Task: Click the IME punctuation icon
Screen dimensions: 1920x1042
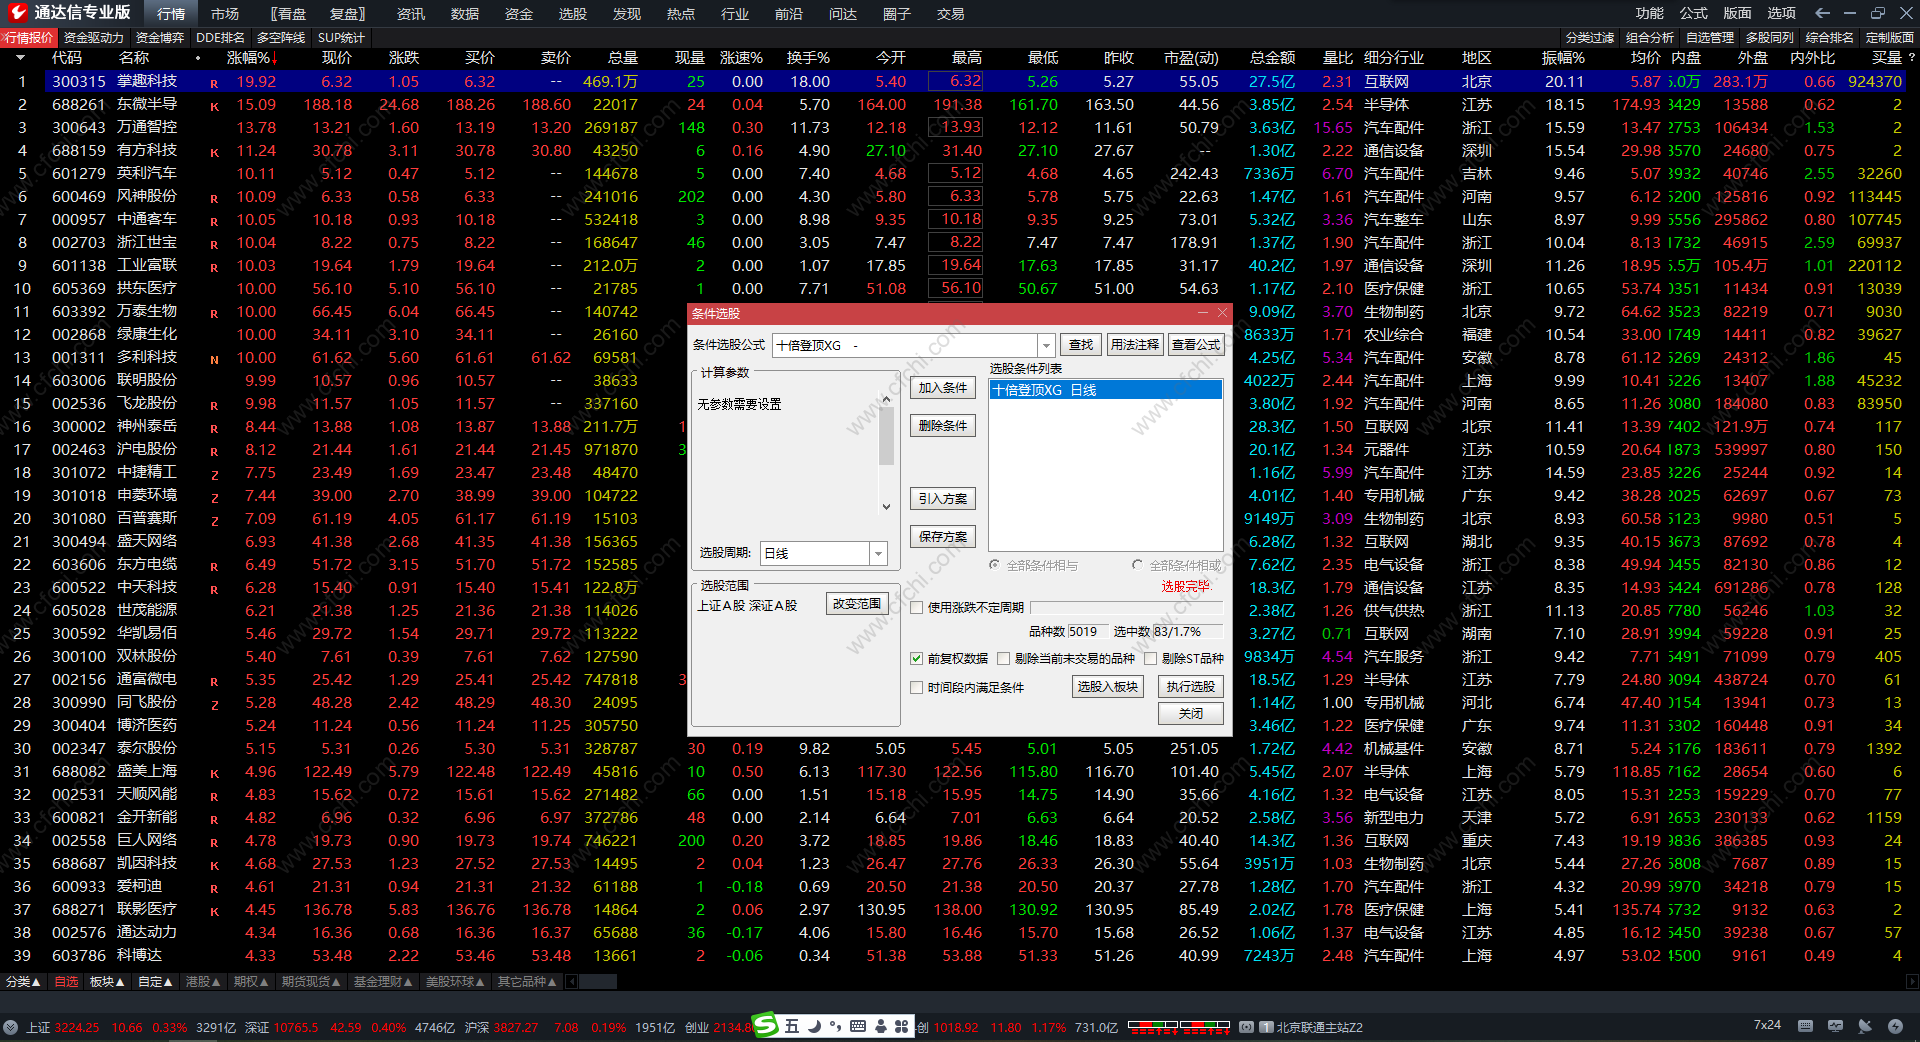Action: [x=836, y=1026]
